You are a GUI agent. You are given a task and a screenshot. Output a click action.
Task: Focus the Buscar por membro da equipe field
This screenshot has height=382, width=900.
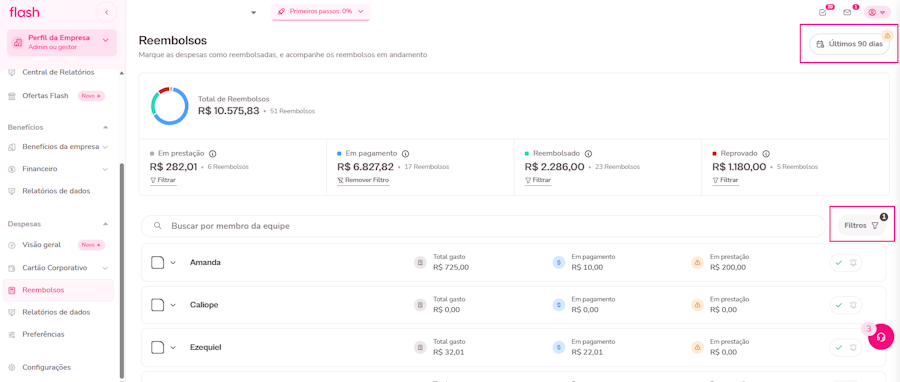pos(483,226)
